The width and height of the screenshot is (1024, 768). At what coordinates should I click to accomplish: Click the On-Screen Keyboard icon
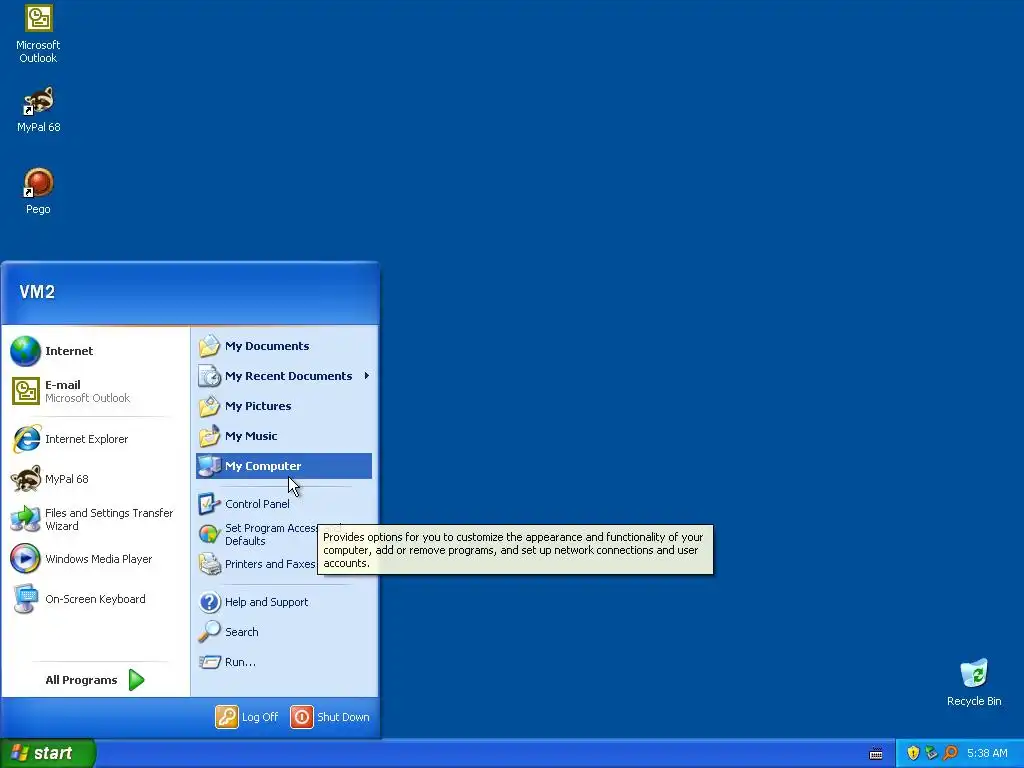pyautogui.click(x=26, y=599)
